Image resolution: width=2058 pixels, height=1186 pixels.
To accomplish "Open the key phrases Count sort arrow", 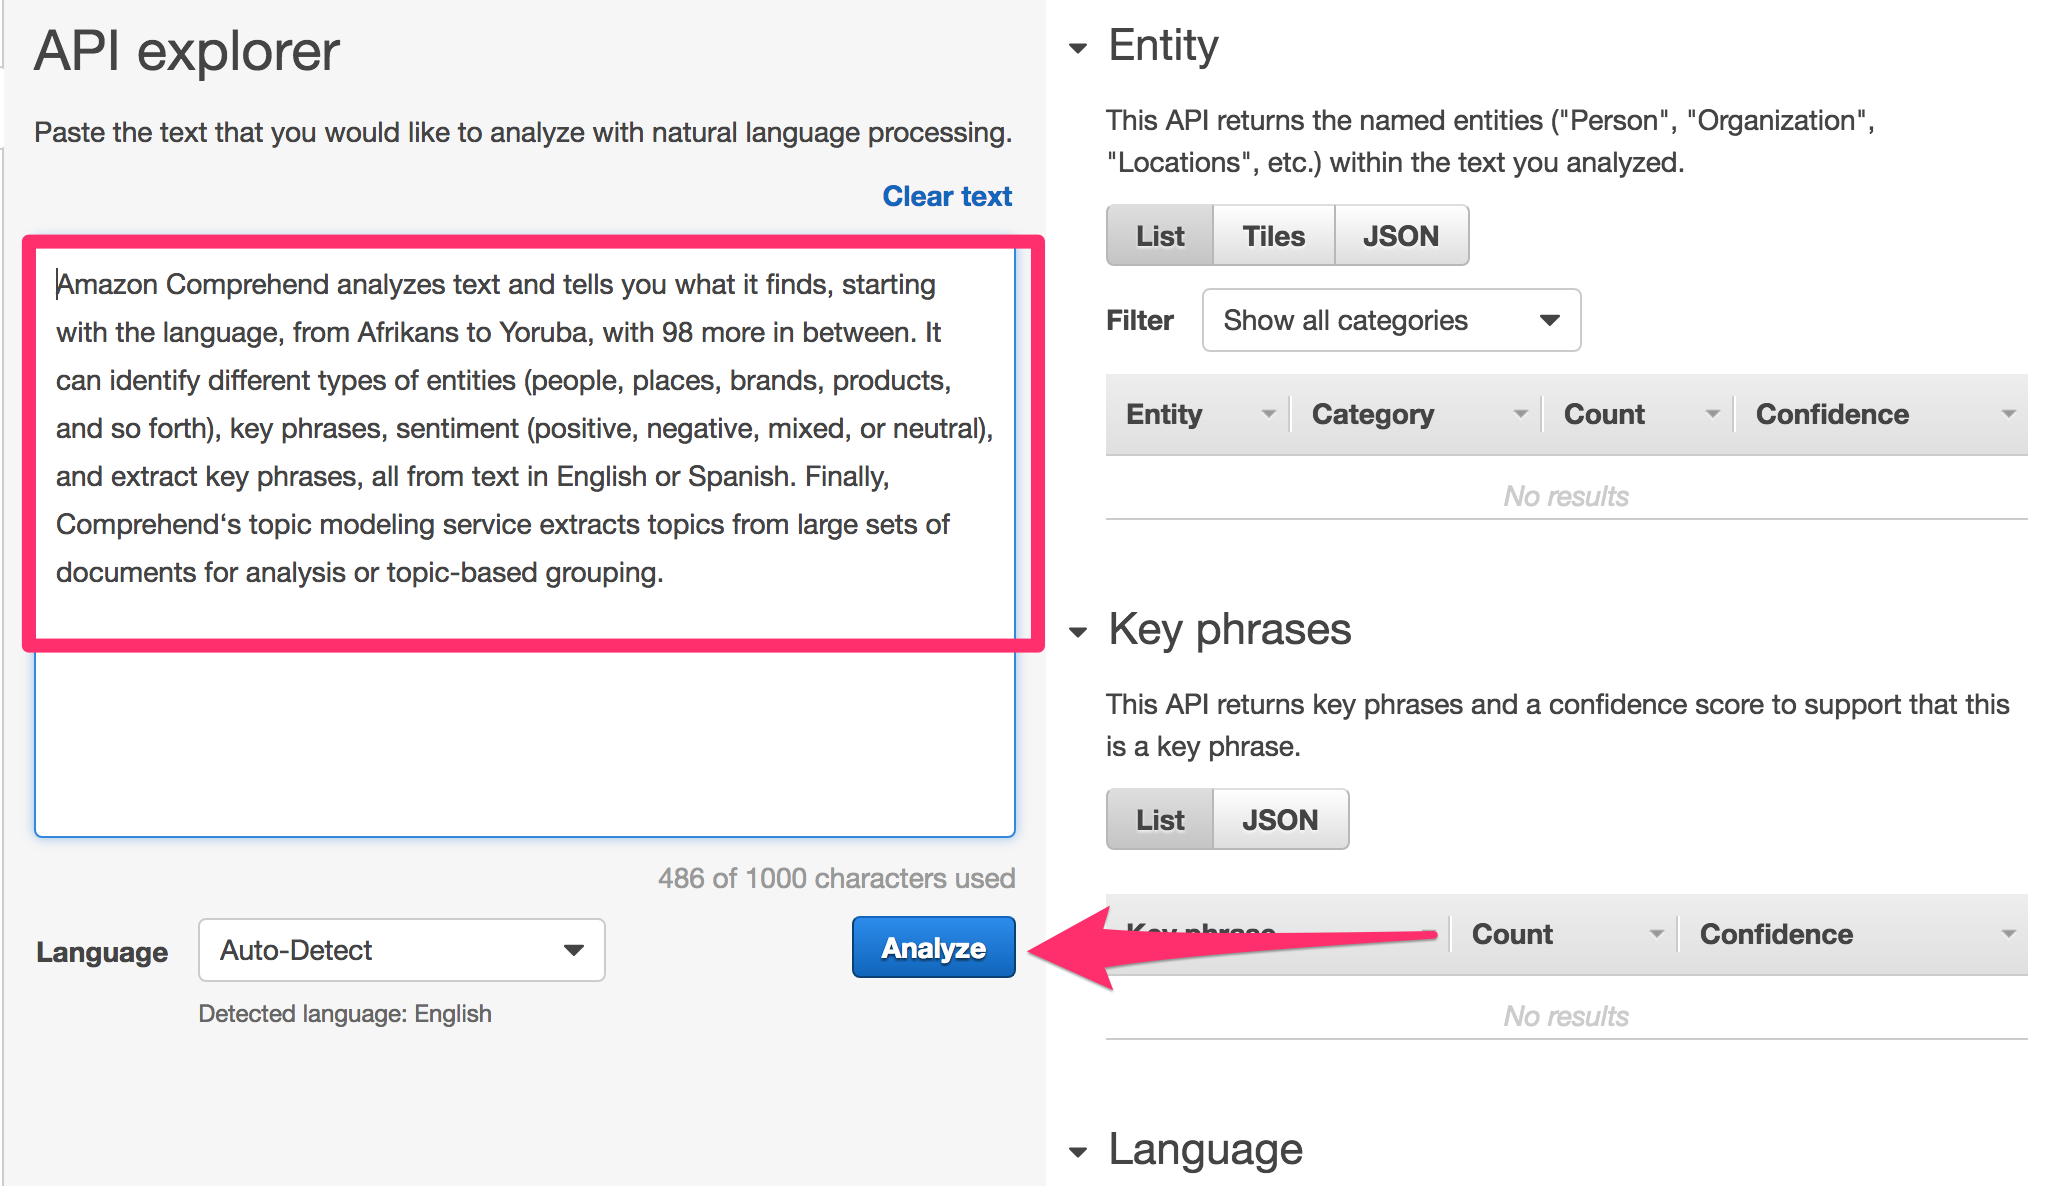I will tap(1656, 934).
